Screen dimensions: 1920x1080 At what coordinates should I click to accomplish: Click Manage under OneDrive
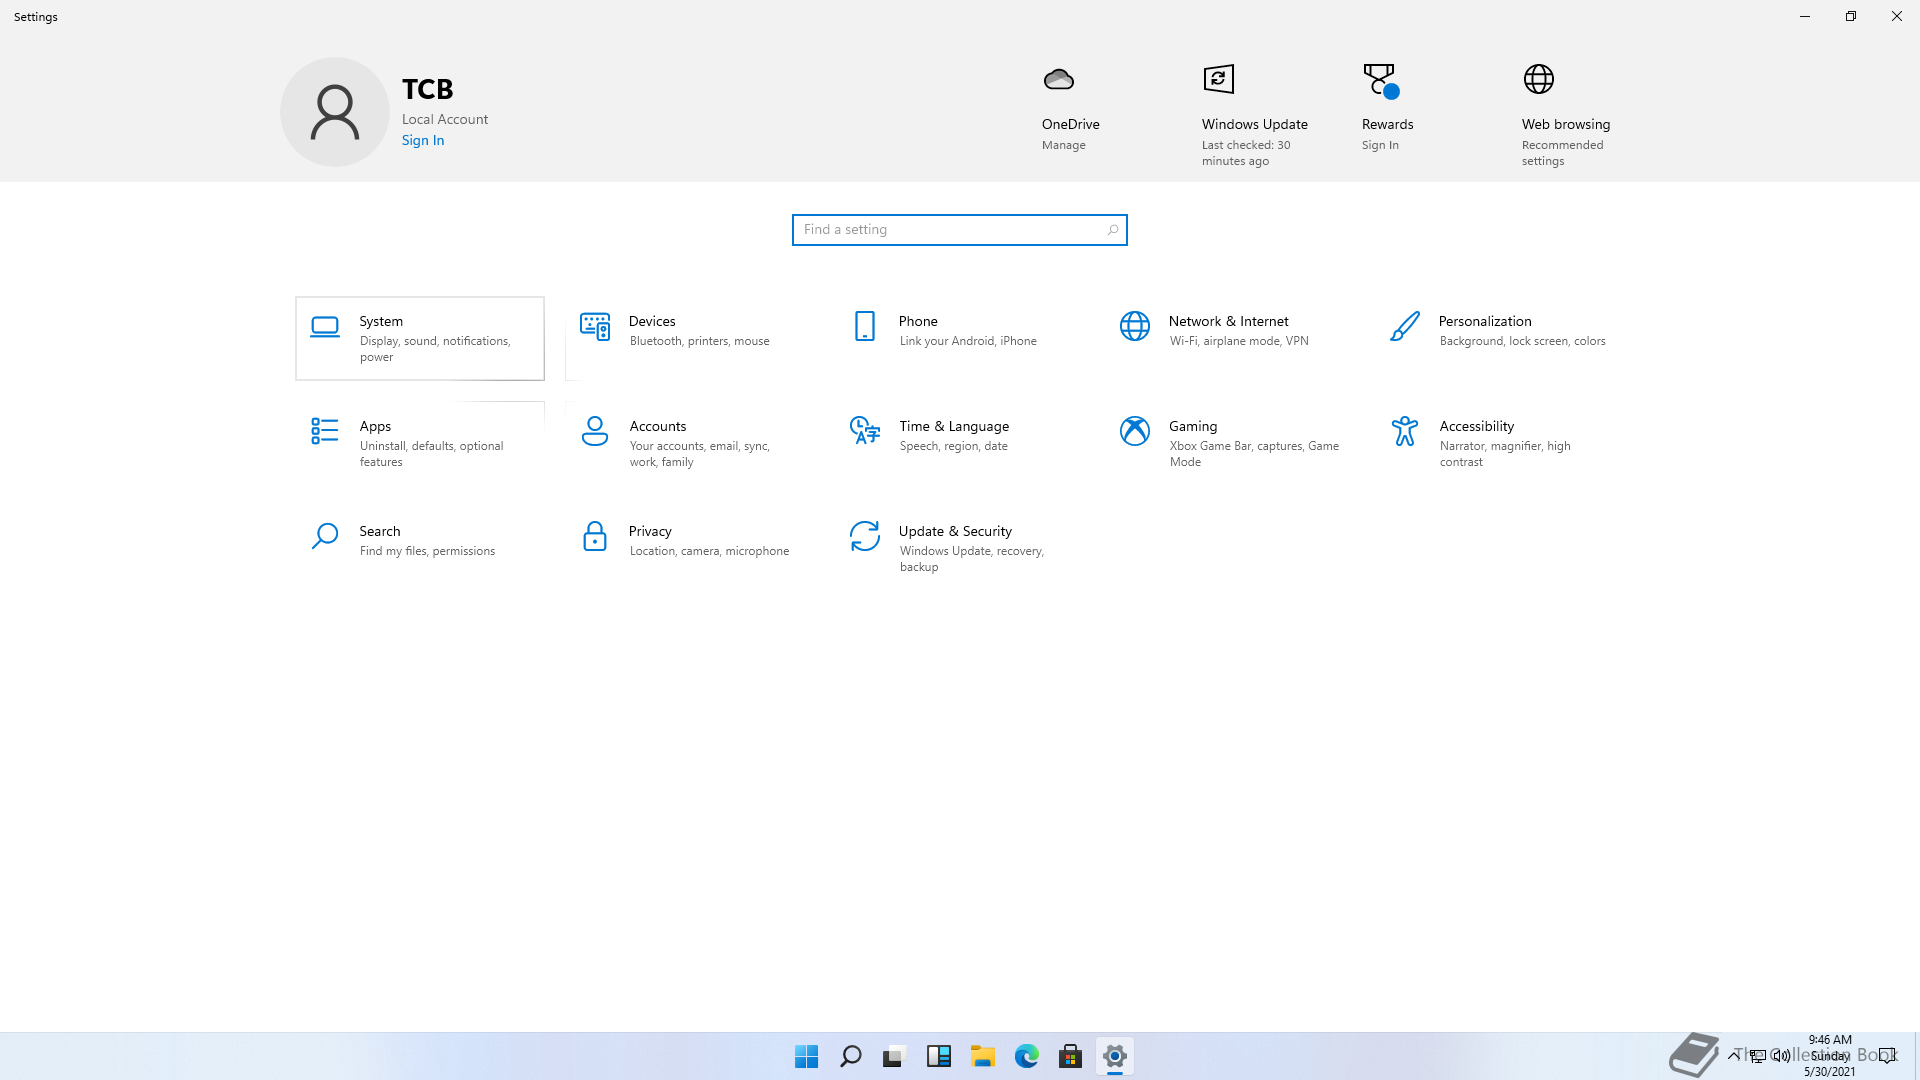(x=1063, y=145)
